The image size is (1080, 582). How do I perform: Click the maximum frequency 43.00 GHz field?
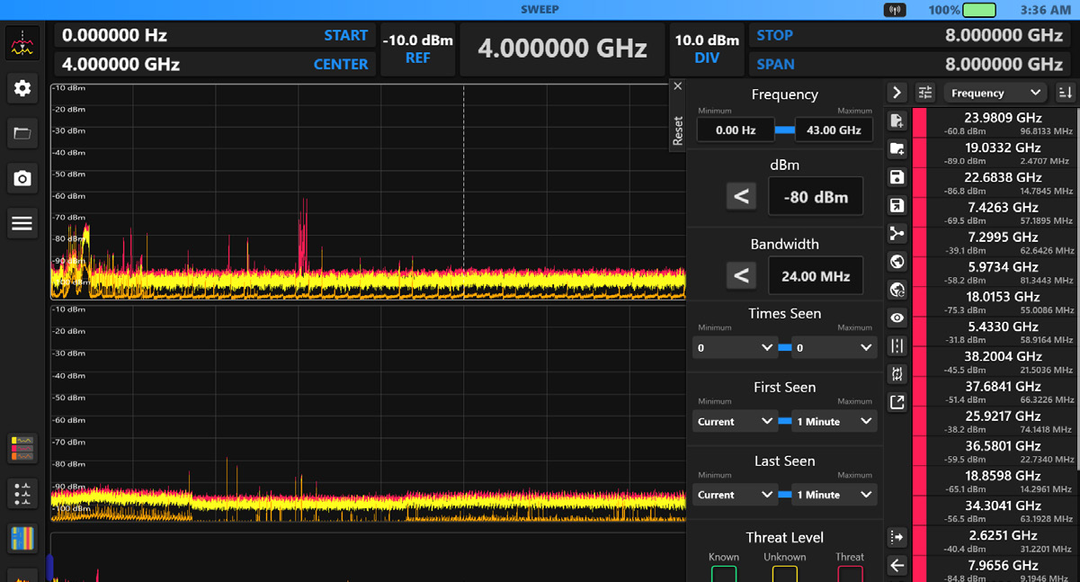834,130
